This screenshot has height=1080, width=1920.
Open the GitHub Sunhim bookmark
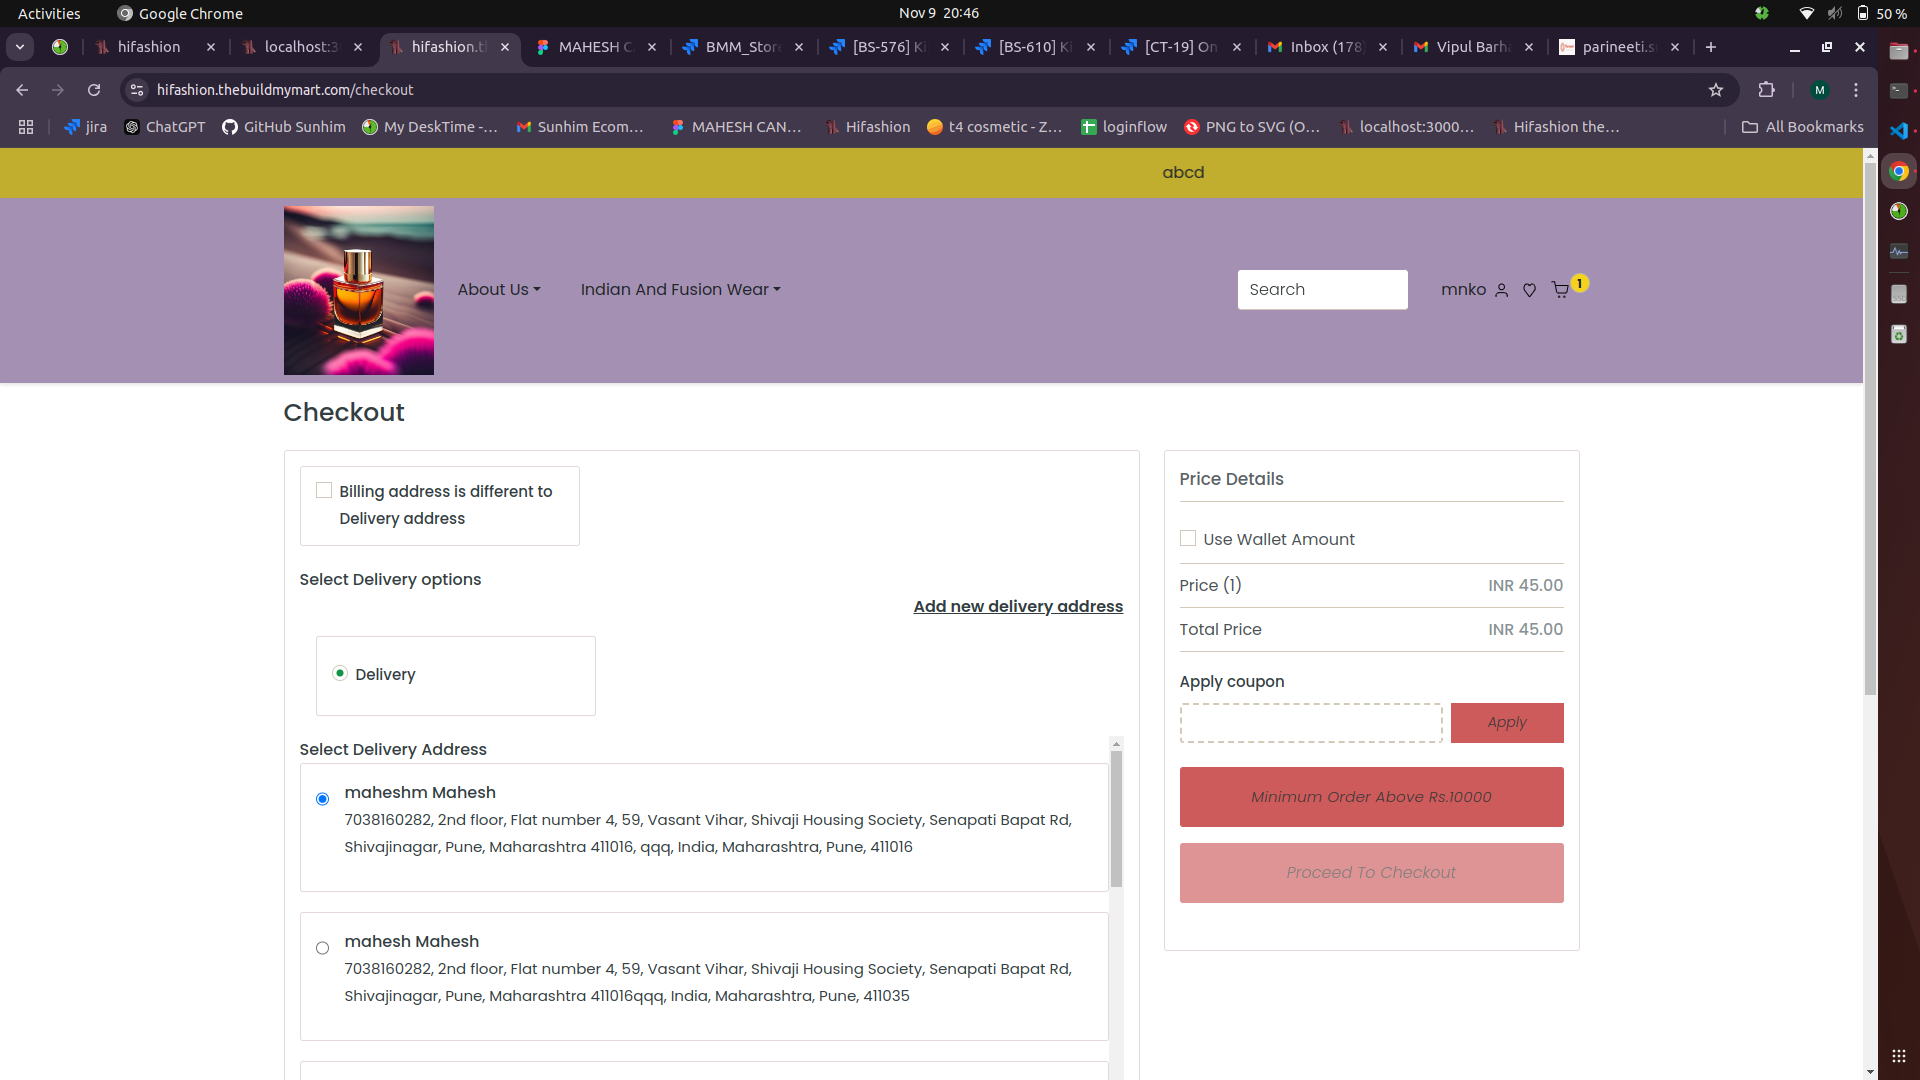pos(284,127)
